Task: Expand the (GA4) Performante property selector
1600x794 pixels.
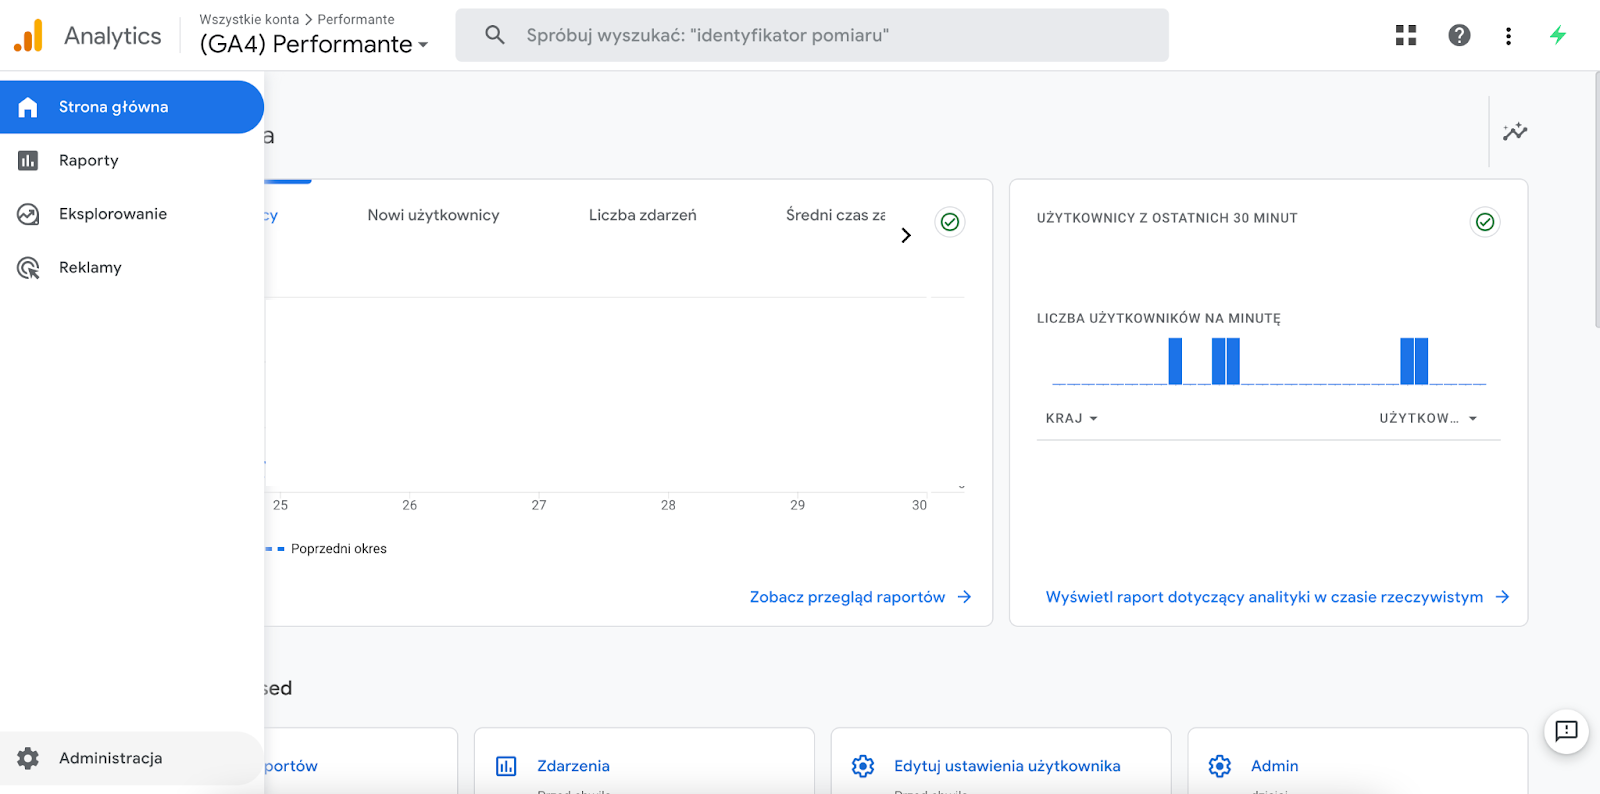Action: click(314, 44)
